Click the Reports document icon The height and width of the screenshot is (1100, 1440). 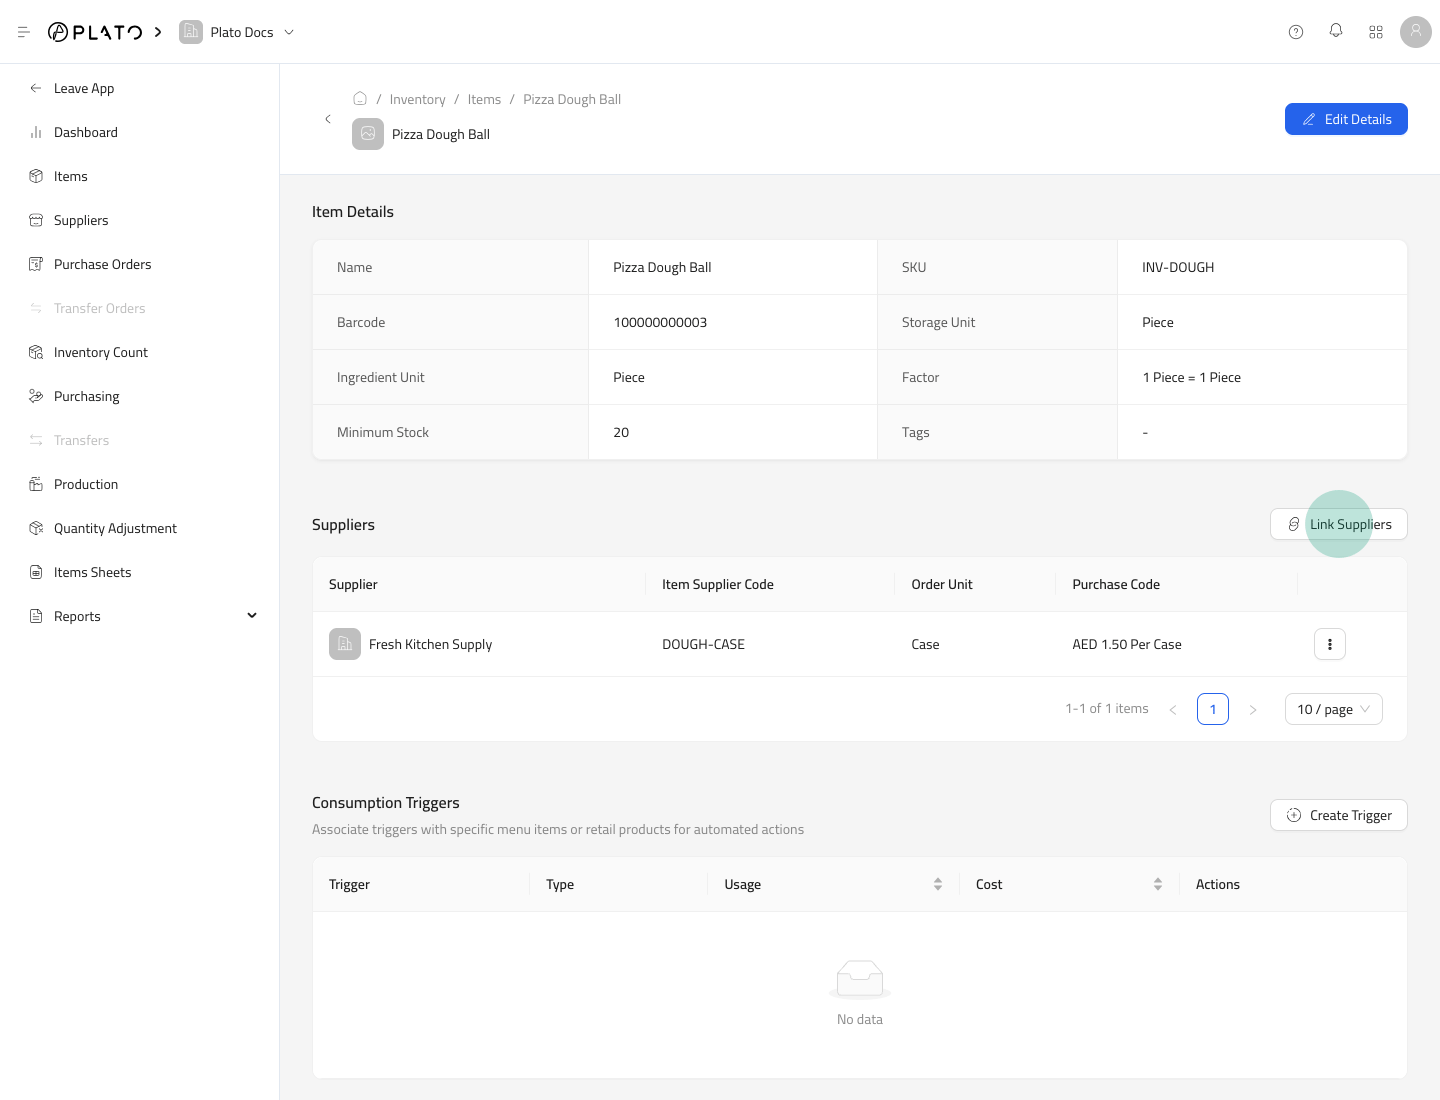[x=36, y=616]
